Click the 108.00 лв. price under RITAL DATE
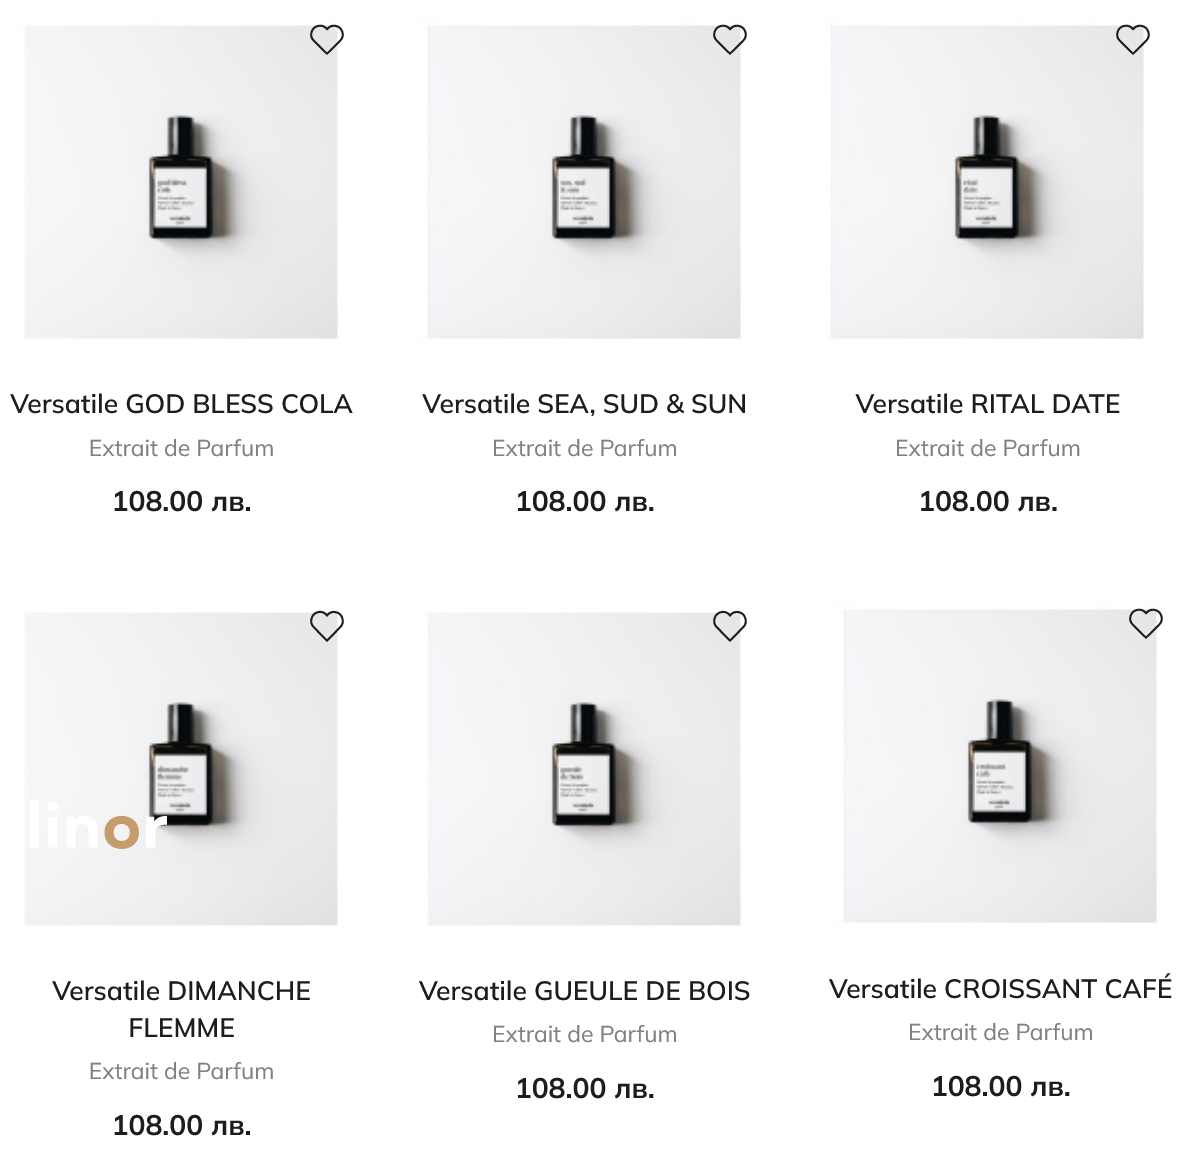 (x=988, y=501)
